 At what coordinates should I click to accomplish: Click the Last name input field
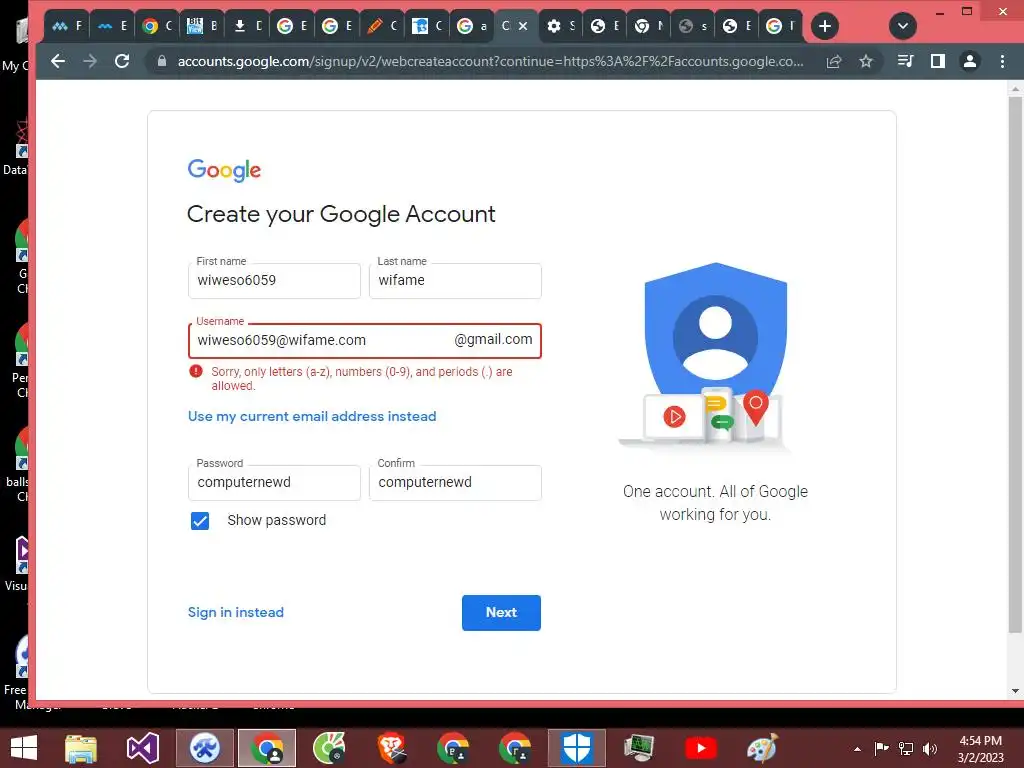pos(455,281)
